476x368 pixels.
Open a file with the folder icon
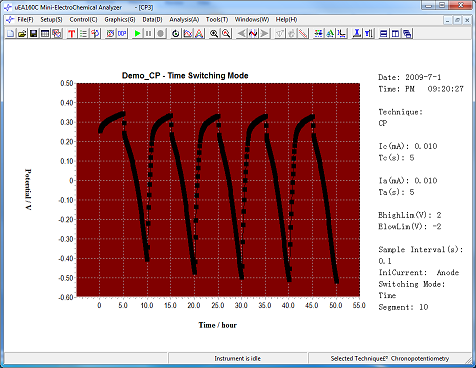tap(22, 33)
